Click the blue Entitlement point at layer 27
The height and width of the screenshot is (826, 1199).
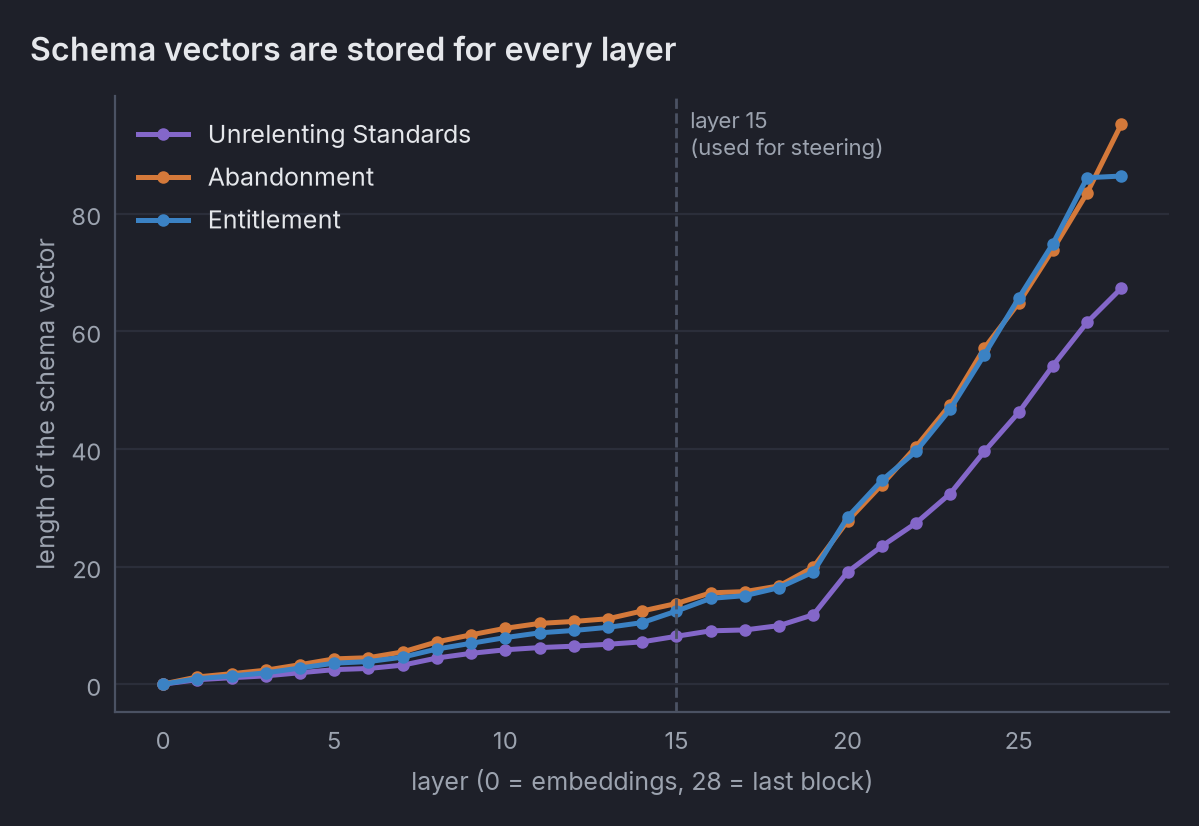[x=1087, y=179]
